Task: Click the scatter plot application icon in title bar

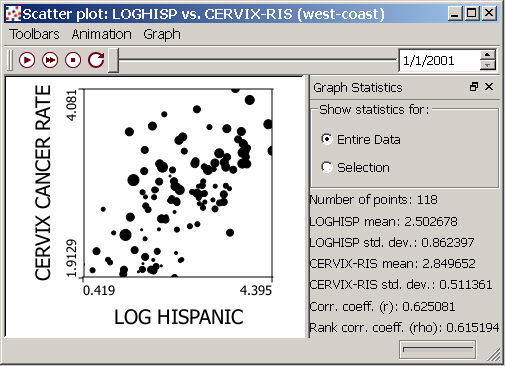Action: [13, 14]
